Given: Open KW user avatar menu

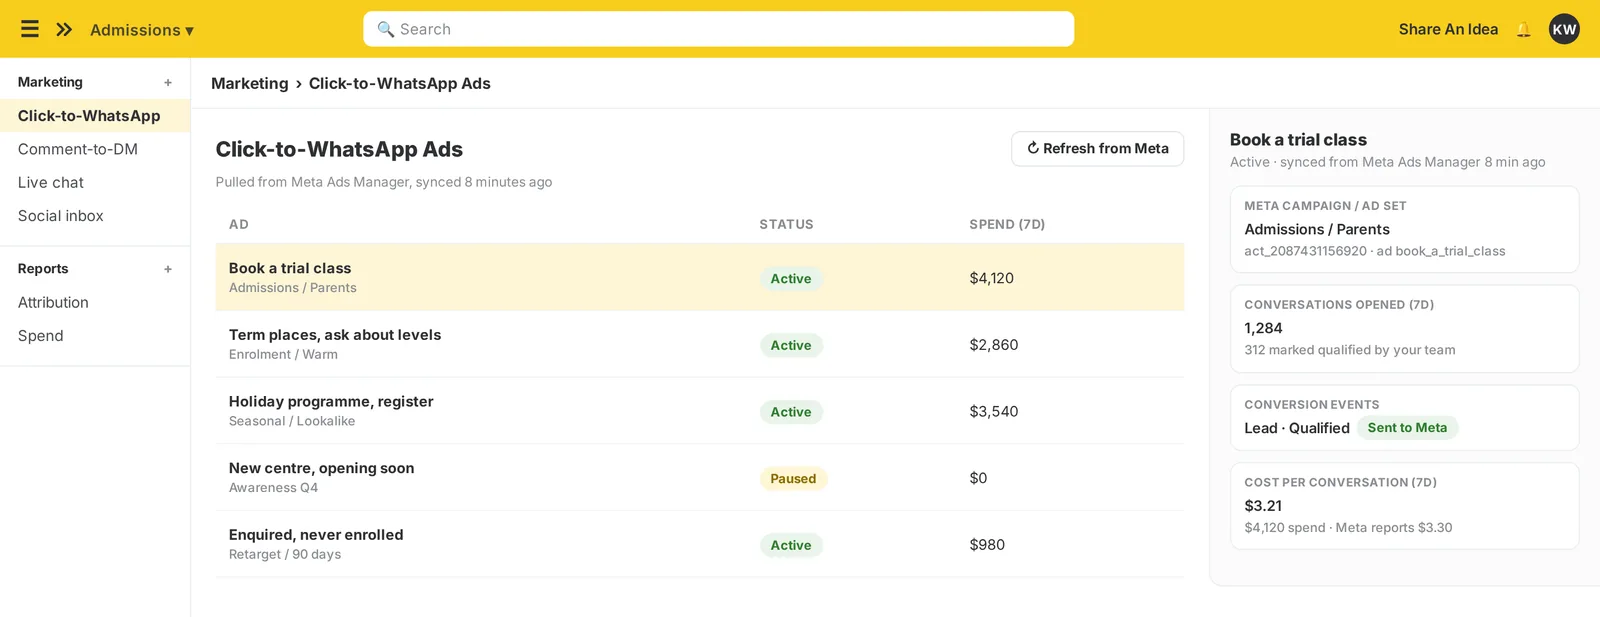Looking at the screenshot, I should (x=1564, y=29).
